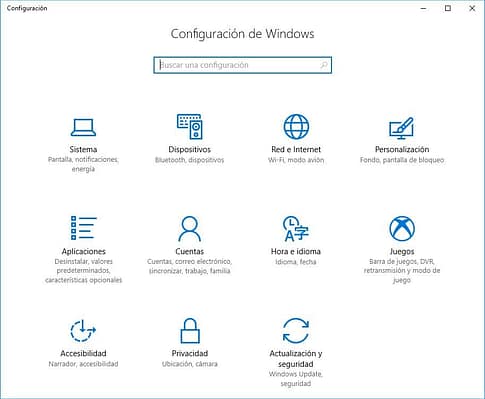The height and width of the screenshot is (399, 485).
Task: Click 'Cuentas, correo electrónico, sincronizar' description
Action: point(189,266)
